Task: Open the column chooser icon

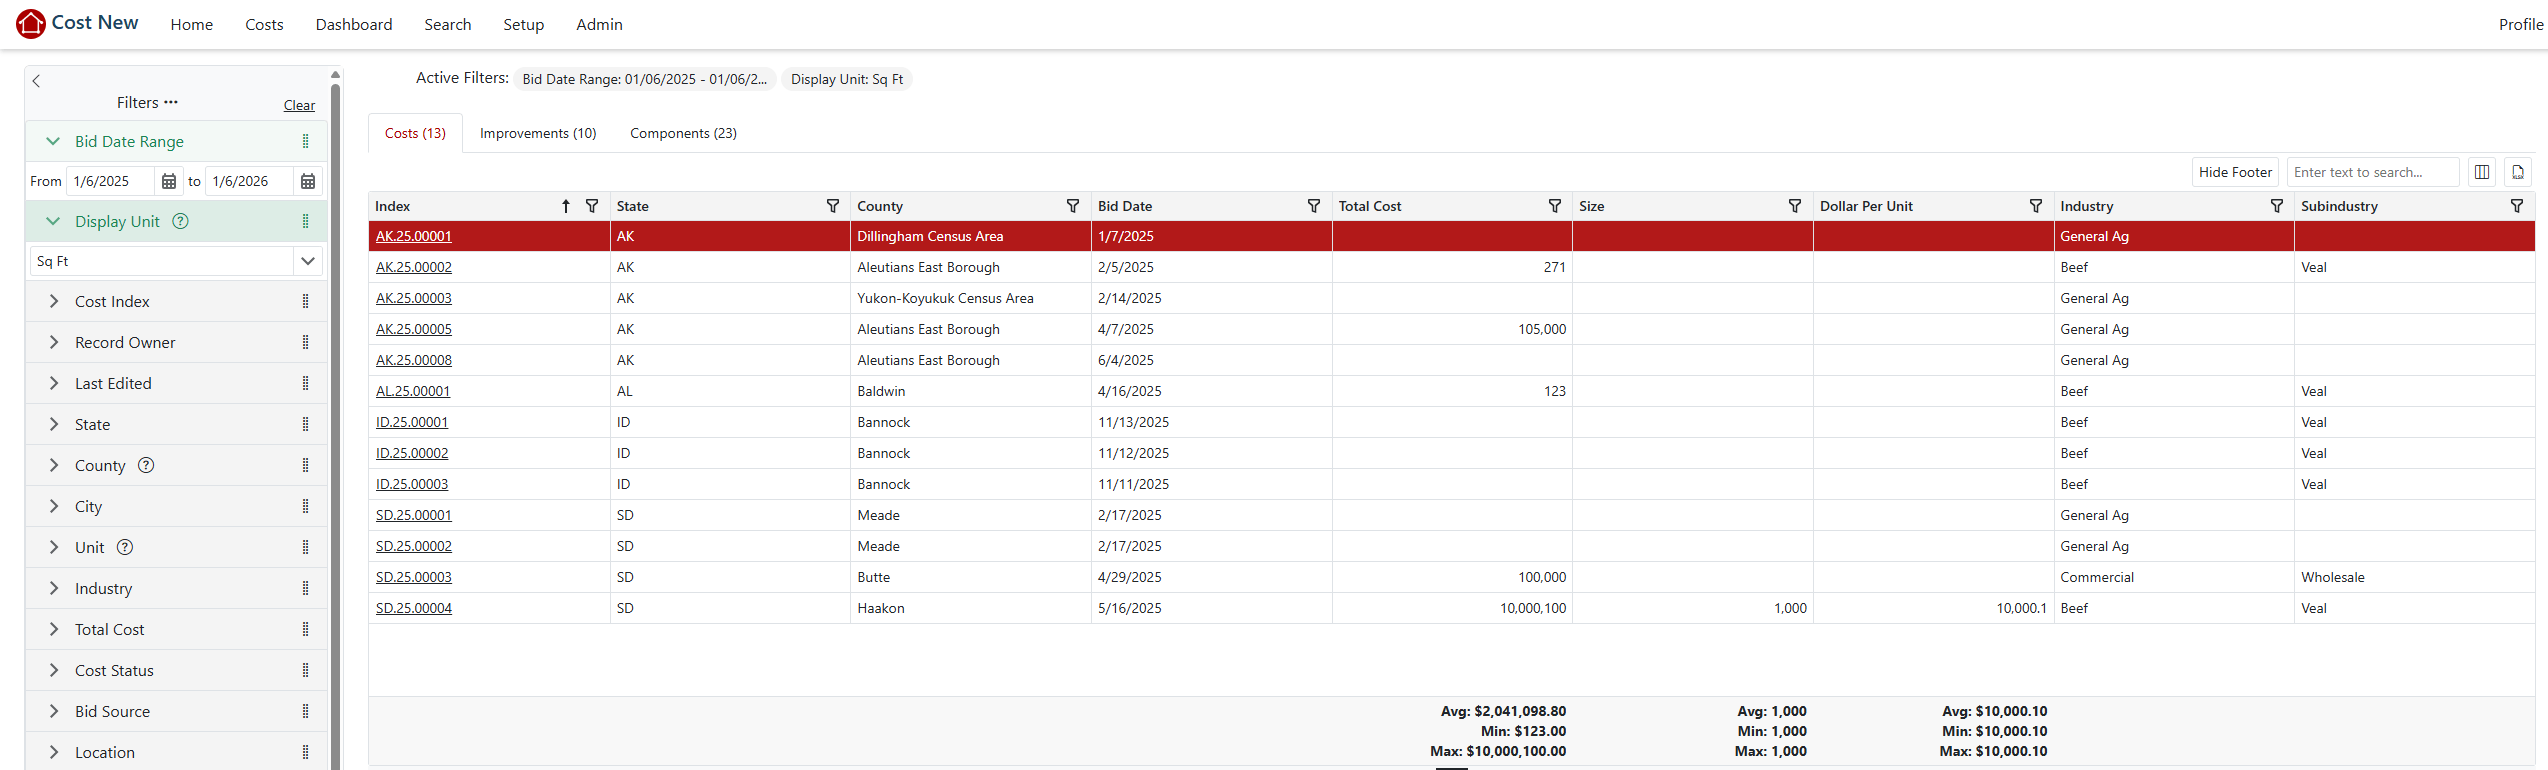Action: [x=2481, y=172]
